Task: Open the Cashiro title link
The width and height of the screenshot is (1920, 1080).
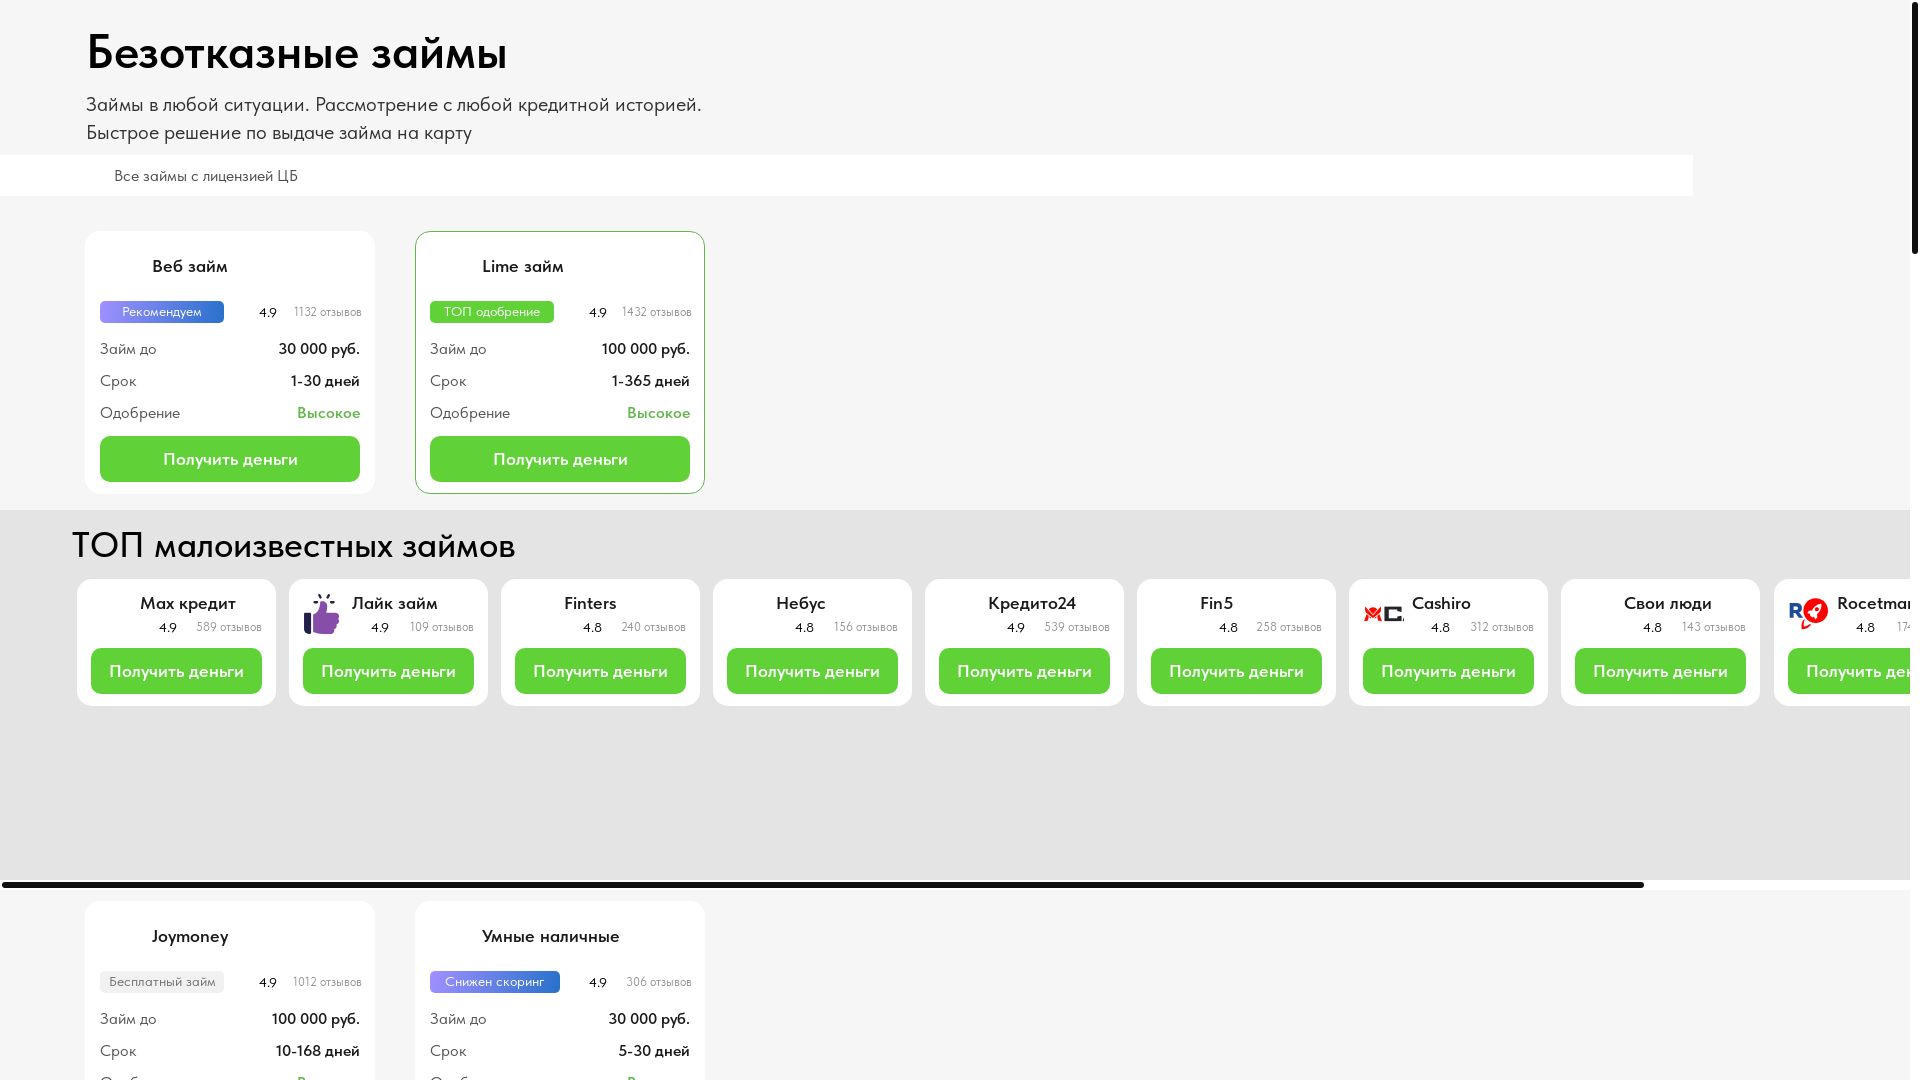Action: [1441, 603]
